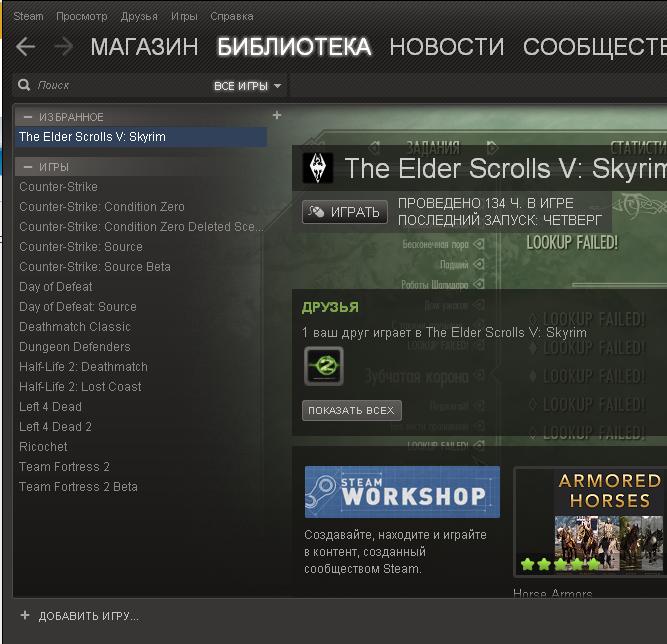Image resolution: width=667 pixels, height=644 pixels.
Task: Click the plus icon near ДОБАВИТЬ ИГРУ
Action: tap(25, 615)
